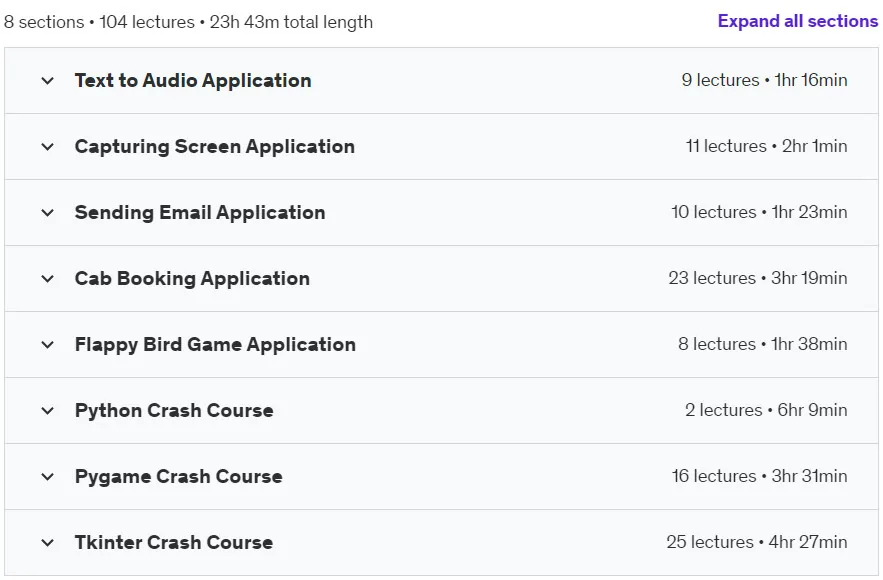
Task: Click 23 lectures 3hr 19min summary
Action: pos(757,278)
